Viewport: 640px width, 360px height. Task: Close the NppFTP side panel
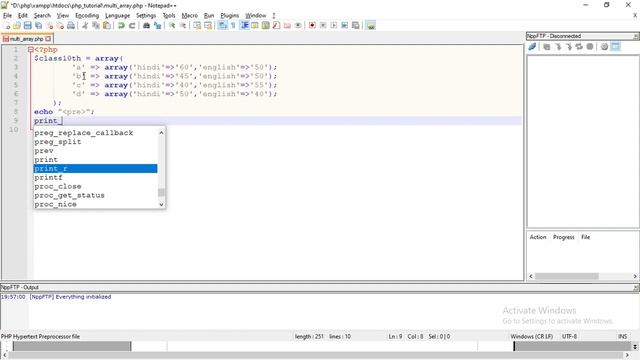point(636,36)
